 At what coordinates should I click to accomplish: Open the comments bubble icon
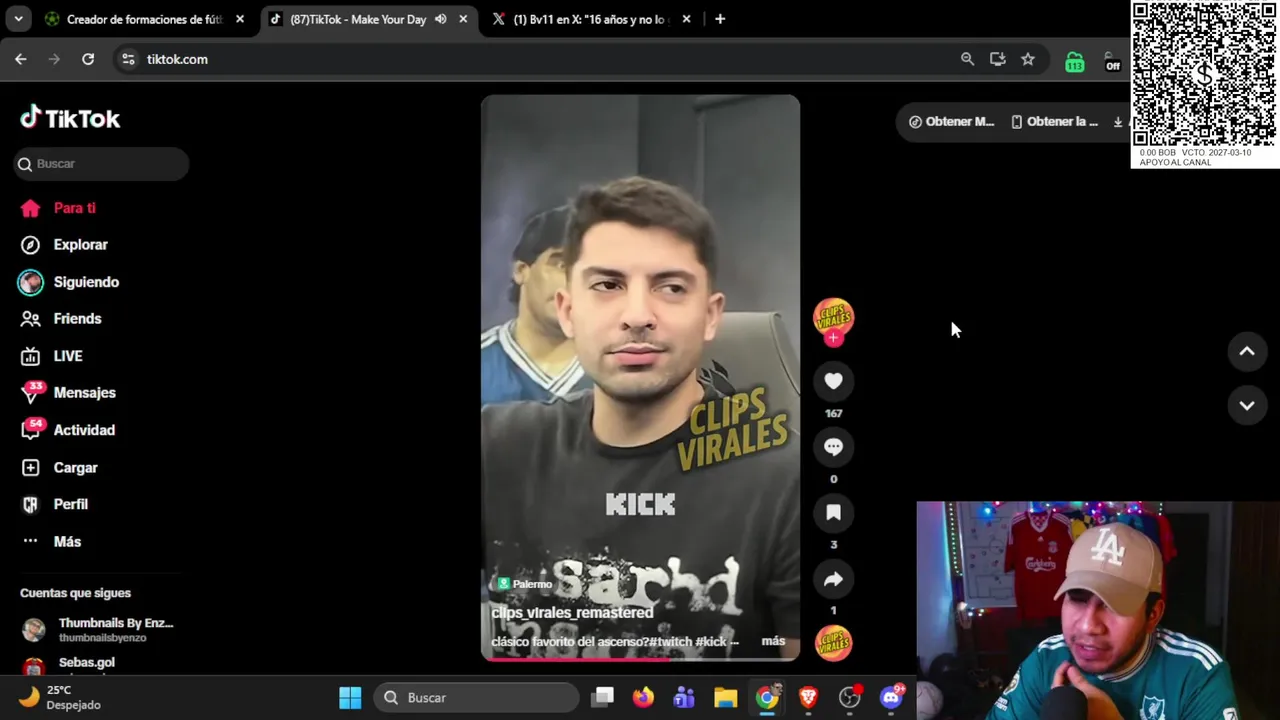click(x=833, y=447)
